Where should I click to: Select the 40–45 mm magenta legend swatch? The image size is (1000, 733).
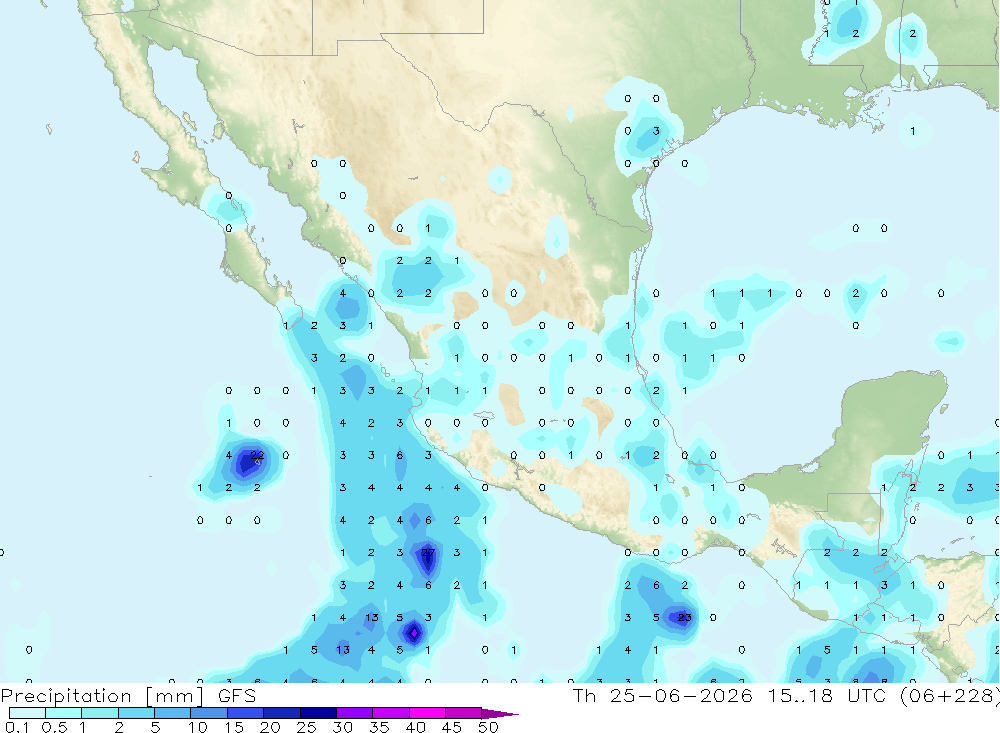point(427,713)
